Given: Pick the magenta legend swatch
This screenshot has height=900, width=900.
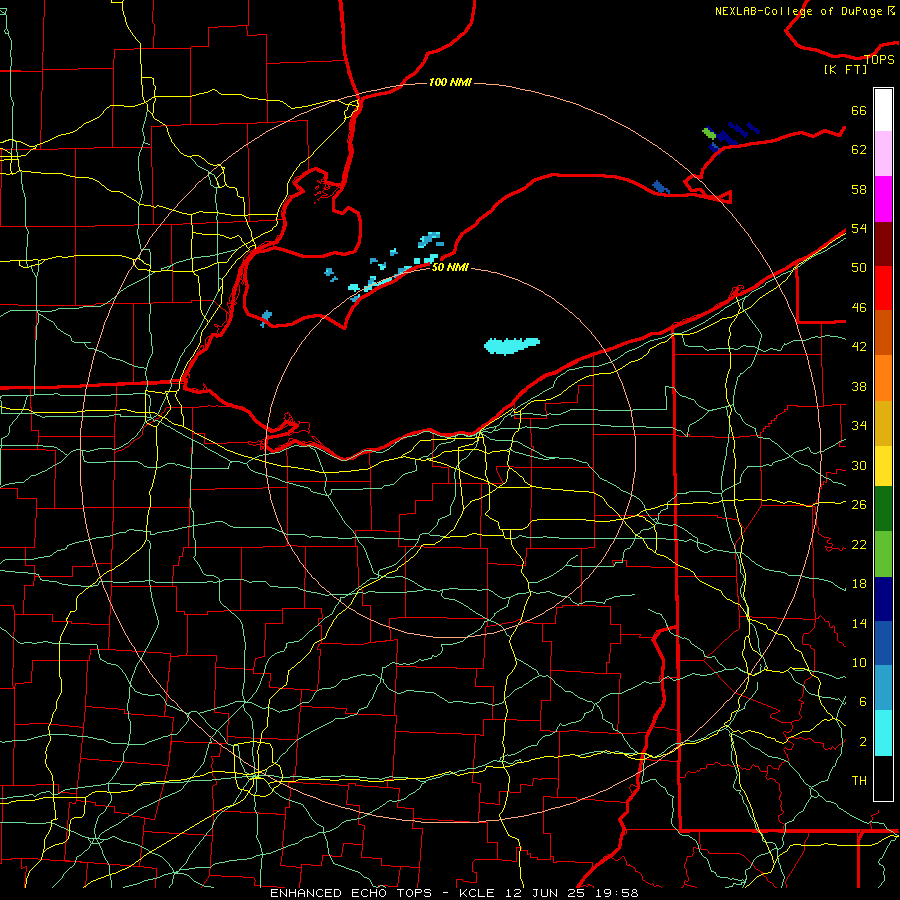Looking at the screenshot, I should point(883,199).
